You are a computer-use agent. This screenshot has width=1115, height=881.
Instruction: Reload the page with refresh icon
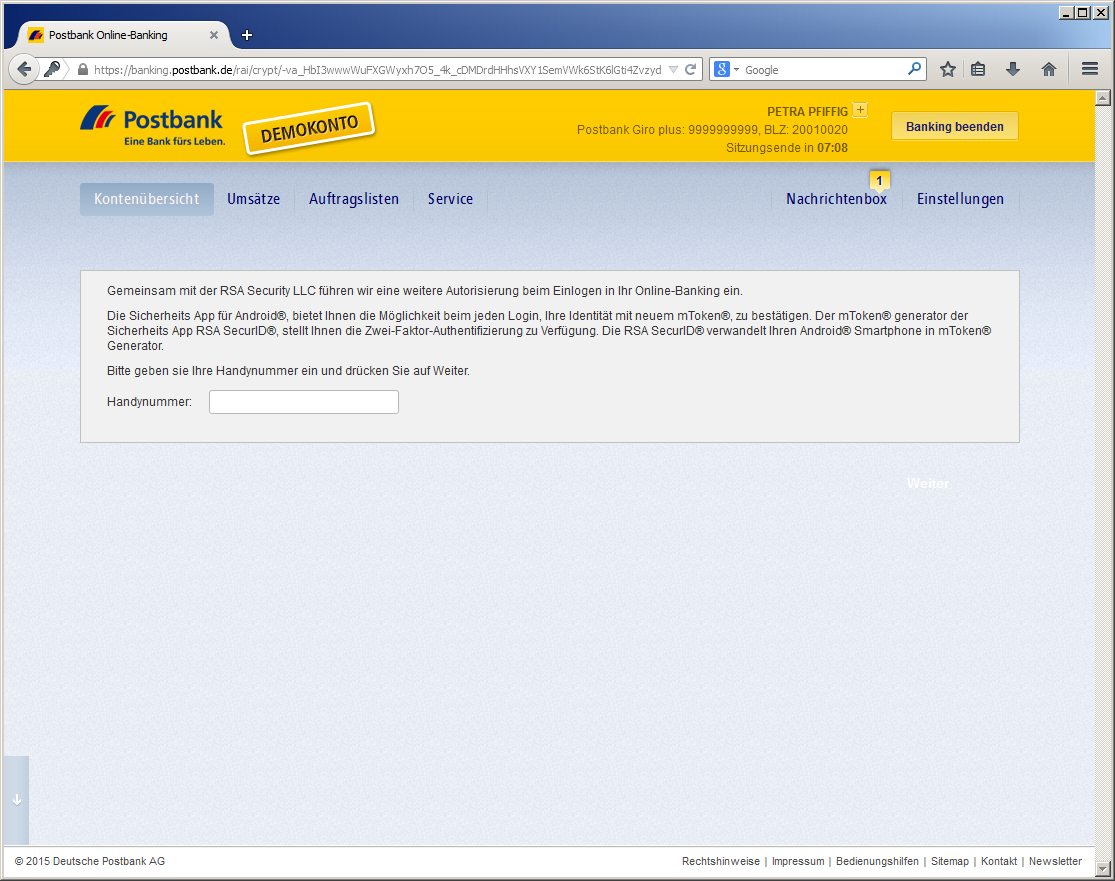[690, 70]
